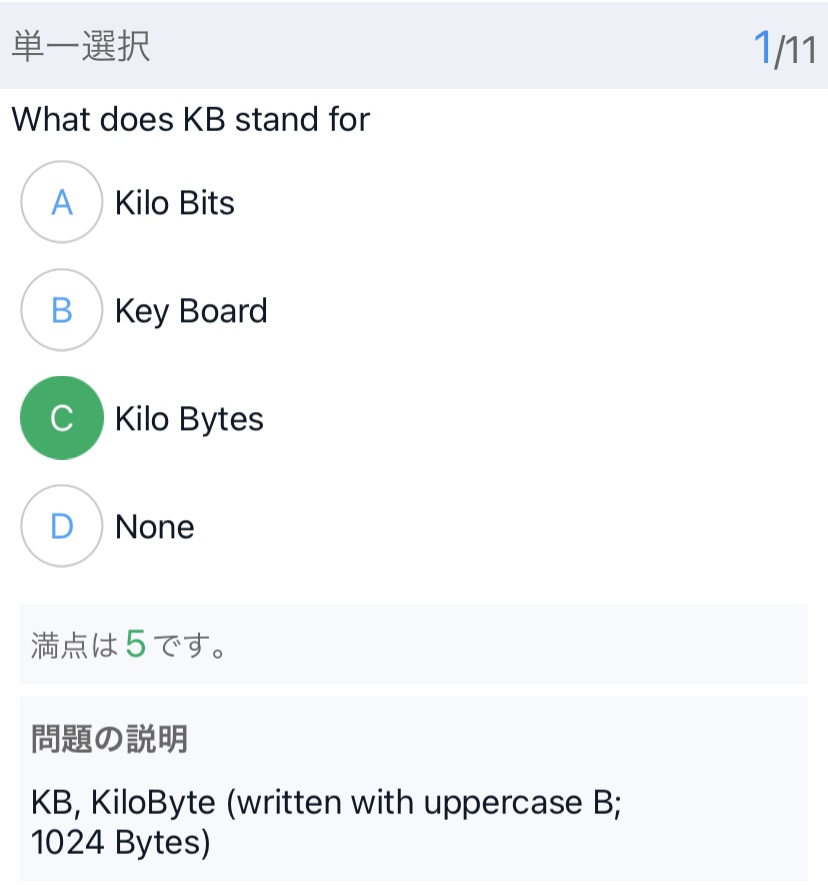Image resolution: width=828 pixels, height=885 pixels.
Task: Tap the "Key Board" answer label
Action: [x=191, y=311]
